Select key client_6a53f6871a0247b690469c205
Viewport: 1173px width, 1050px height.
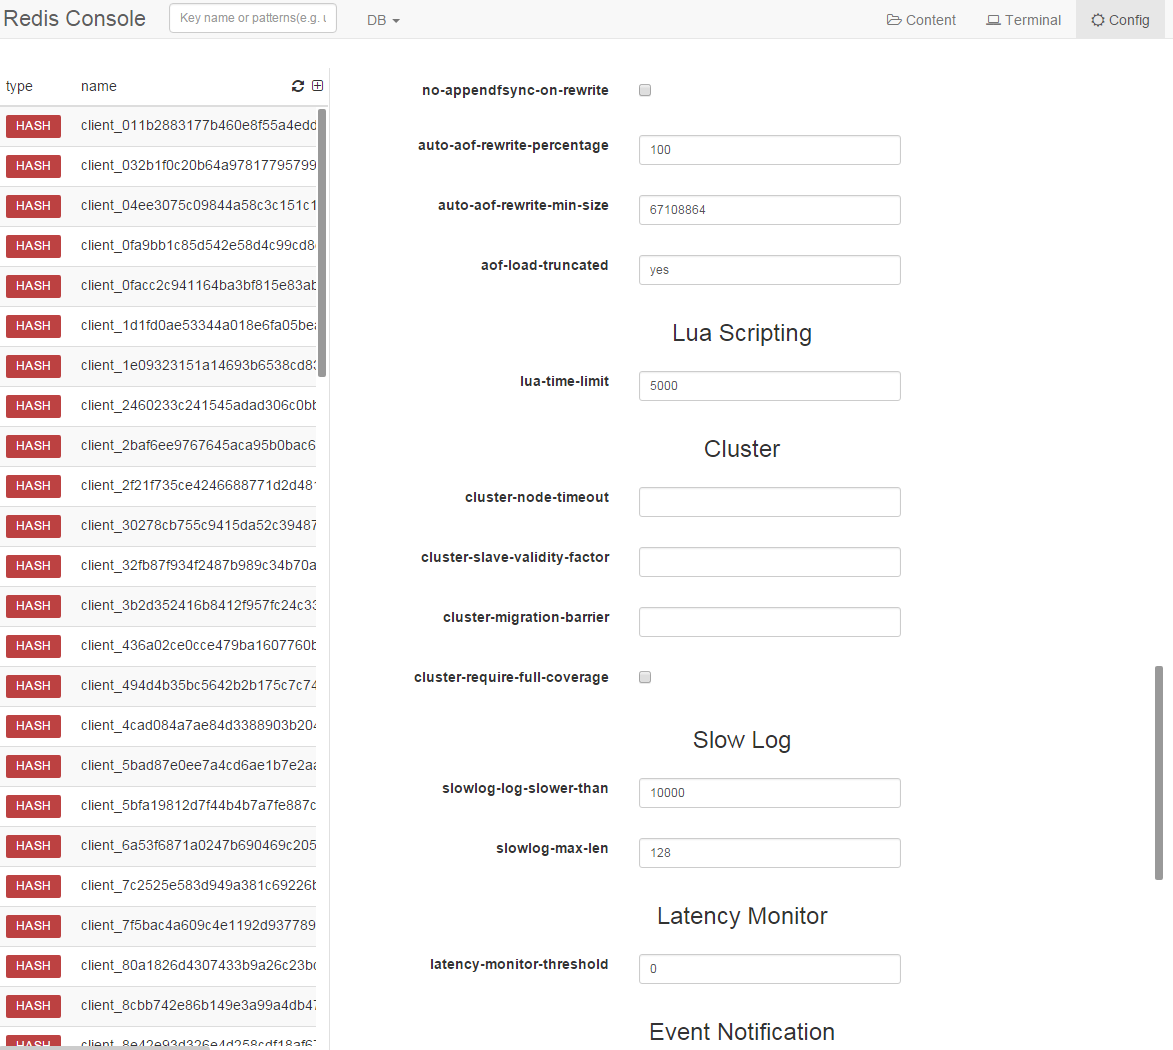(198, 846)
